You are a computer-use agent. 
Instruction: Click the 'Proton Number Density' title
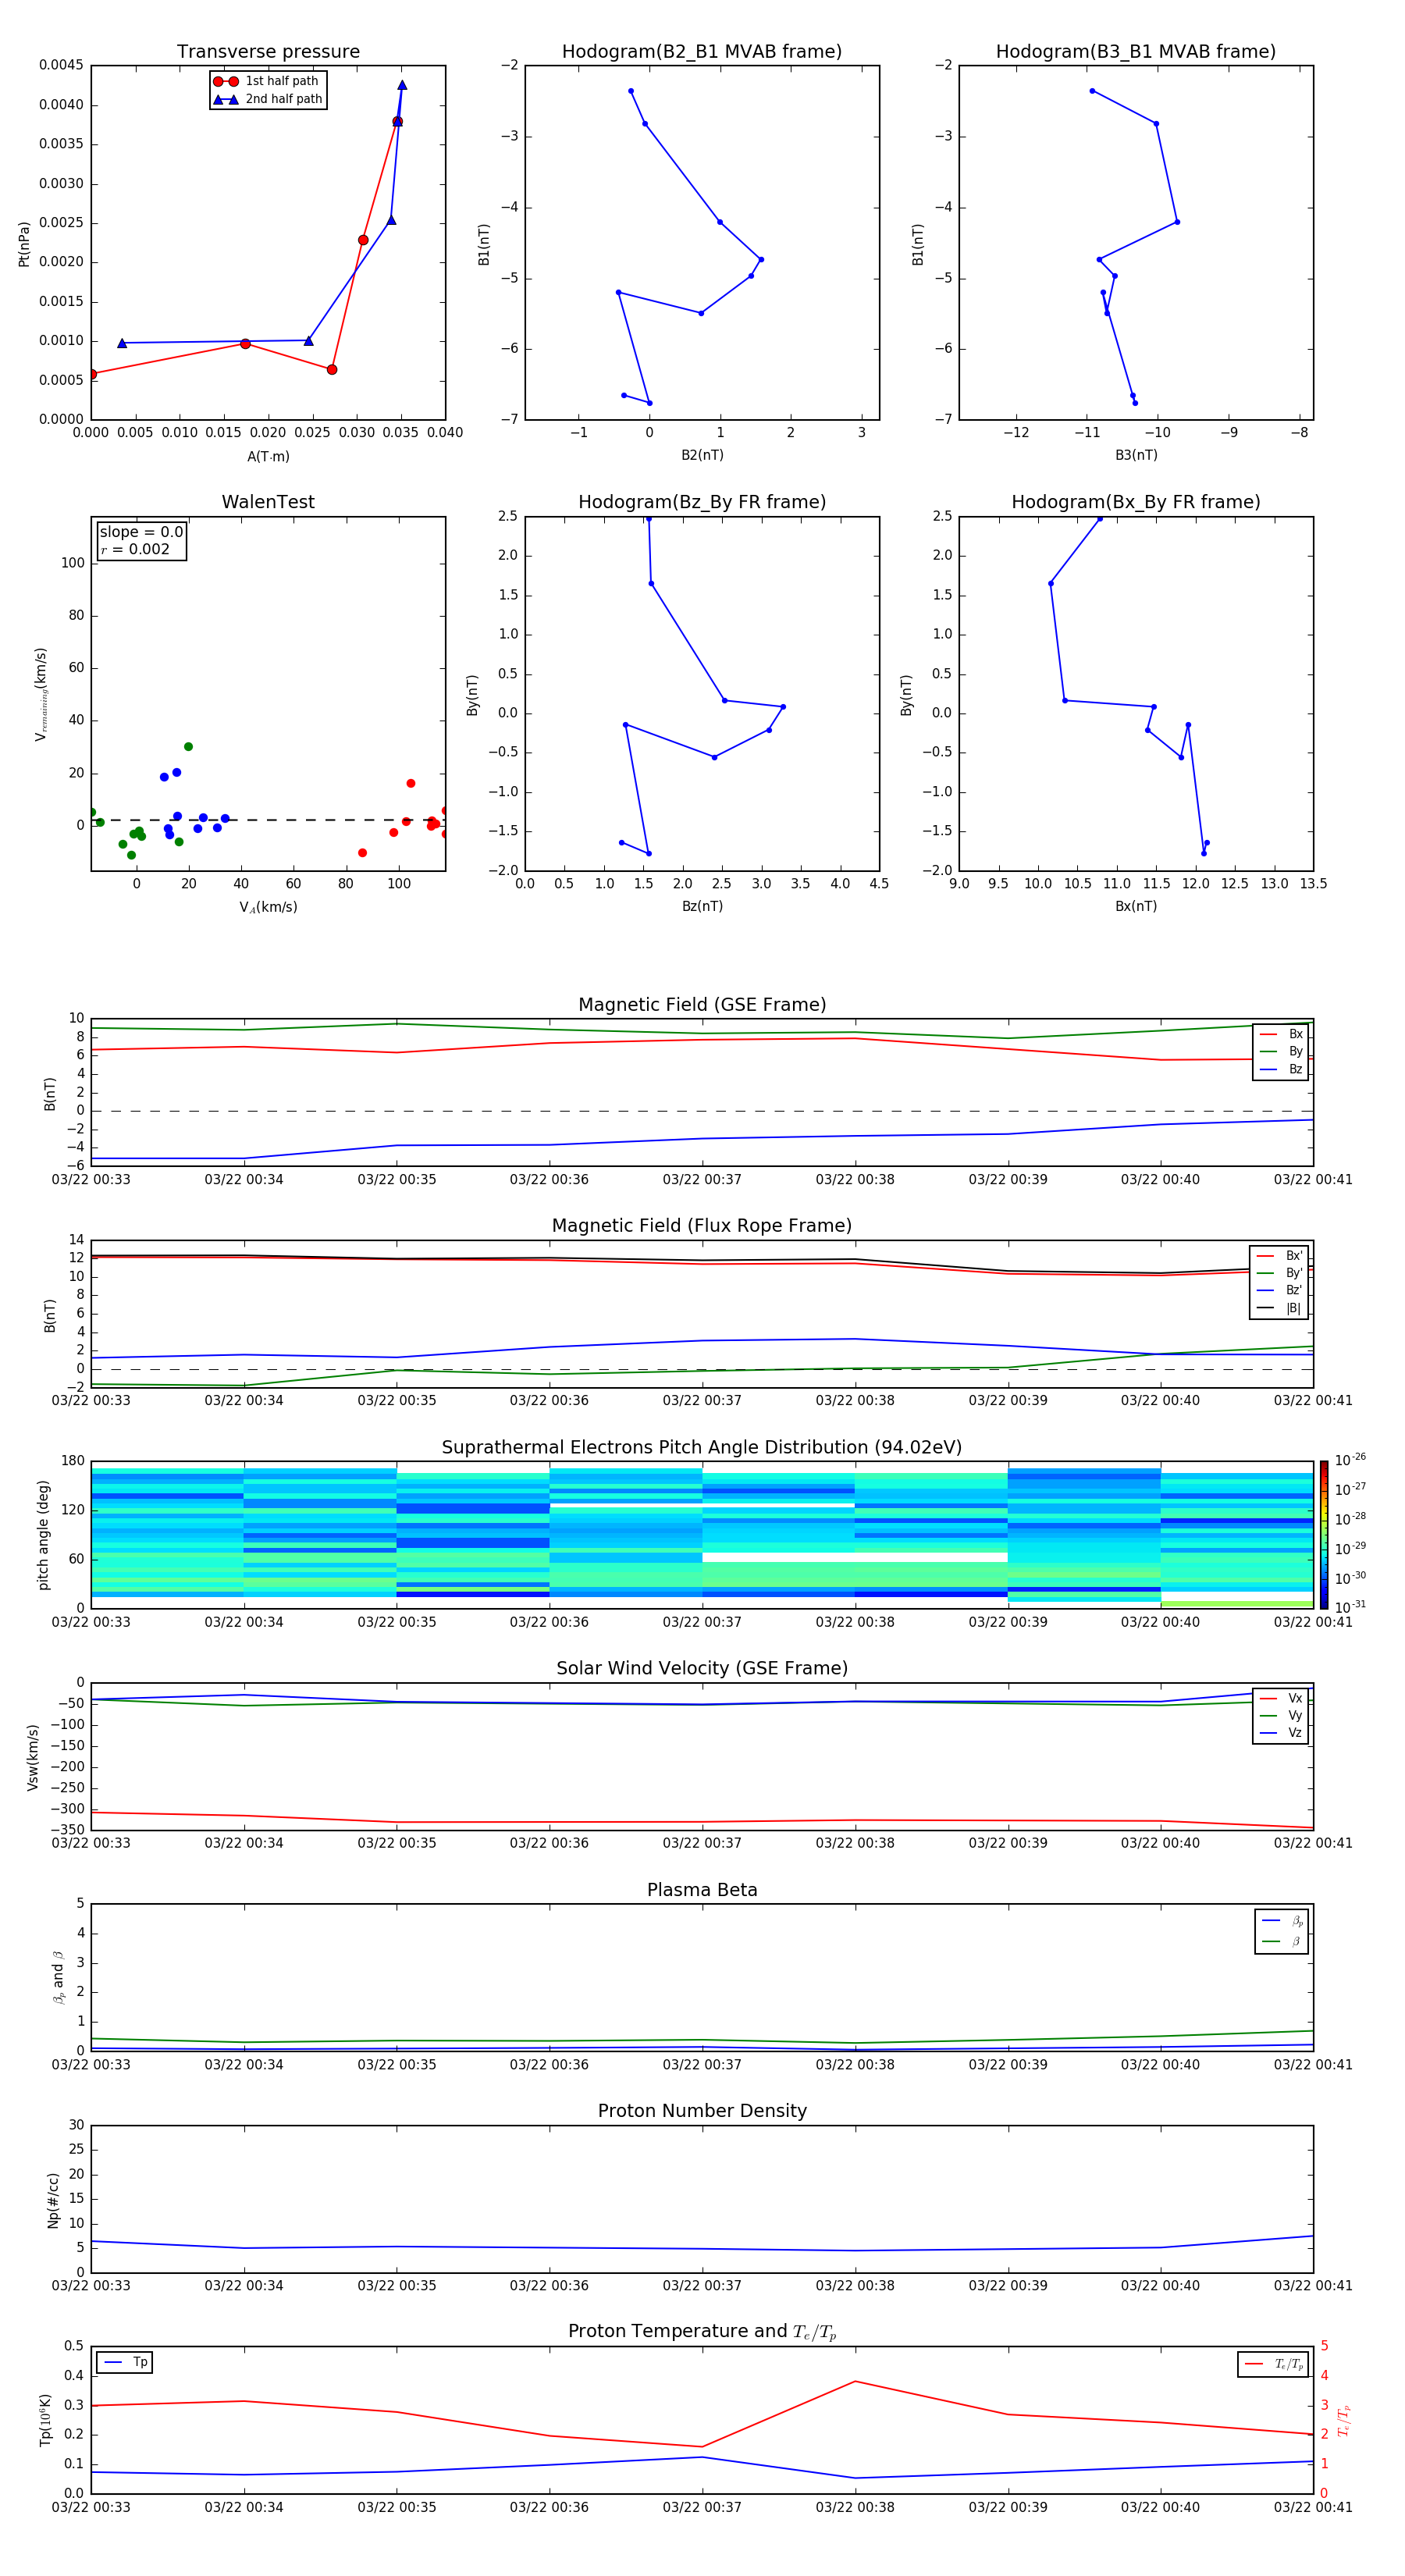coord(702,2111)
